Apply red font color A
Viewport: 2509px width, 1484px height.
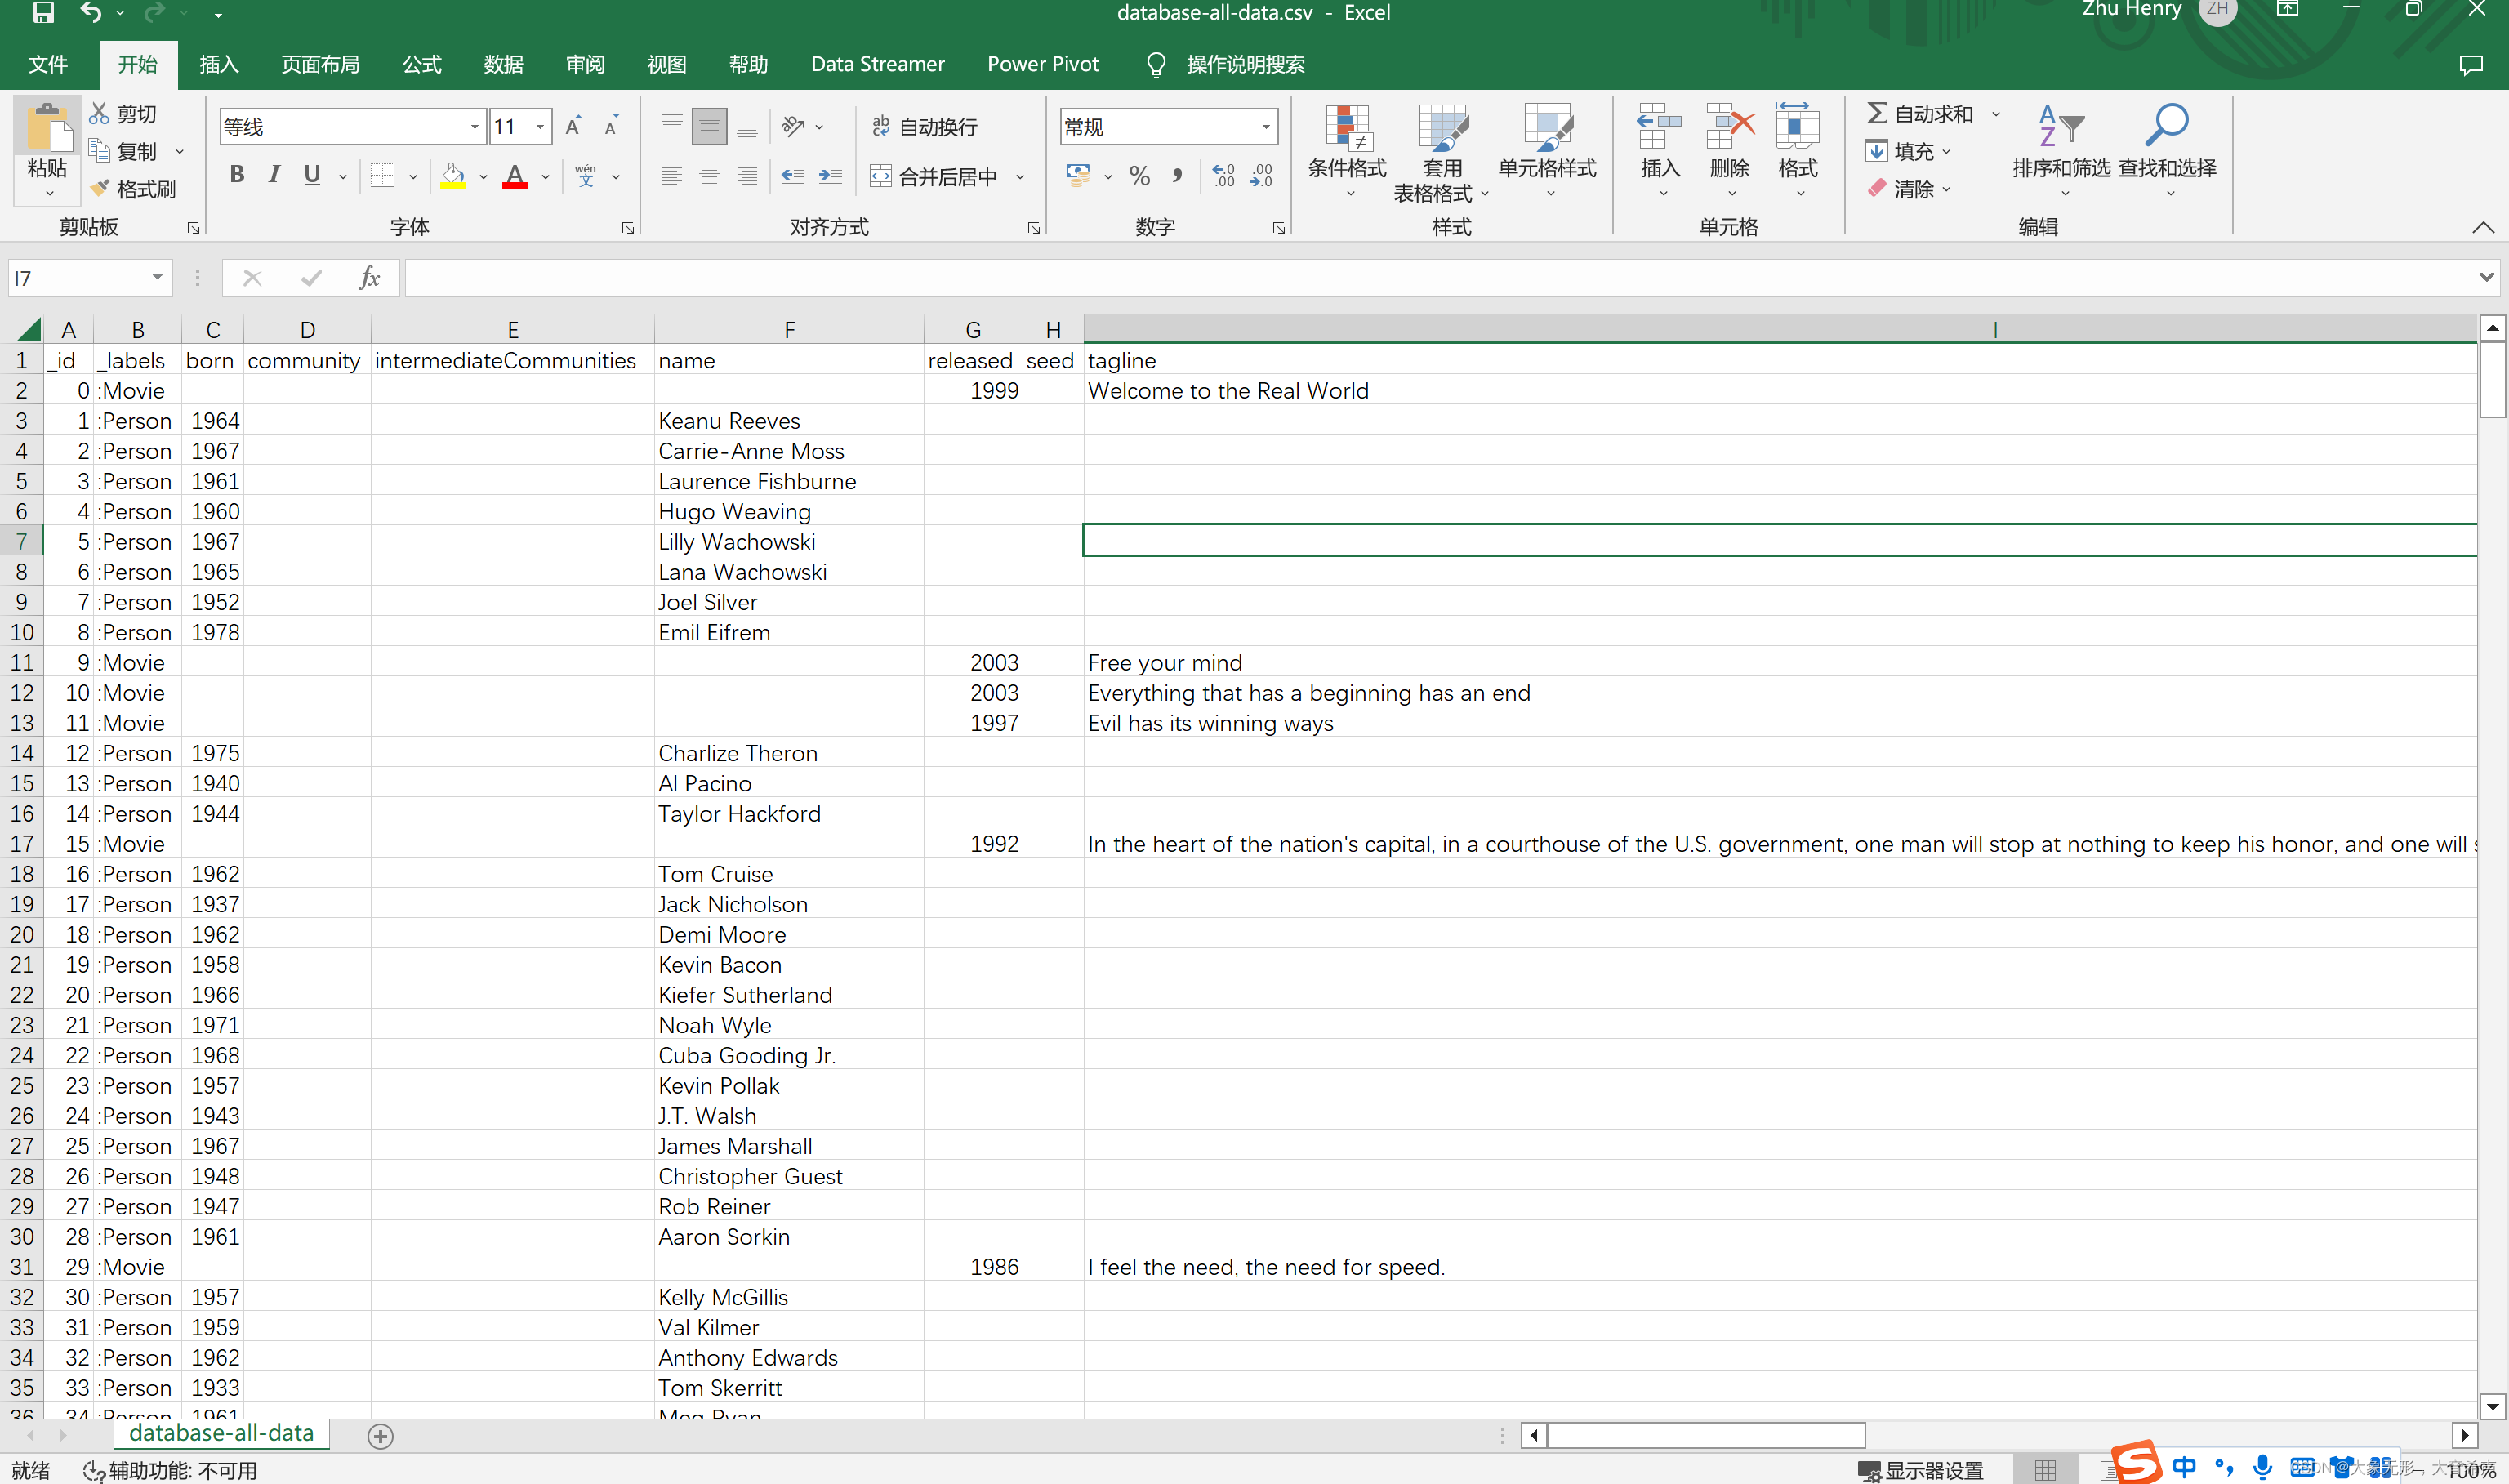coord(515,176)
